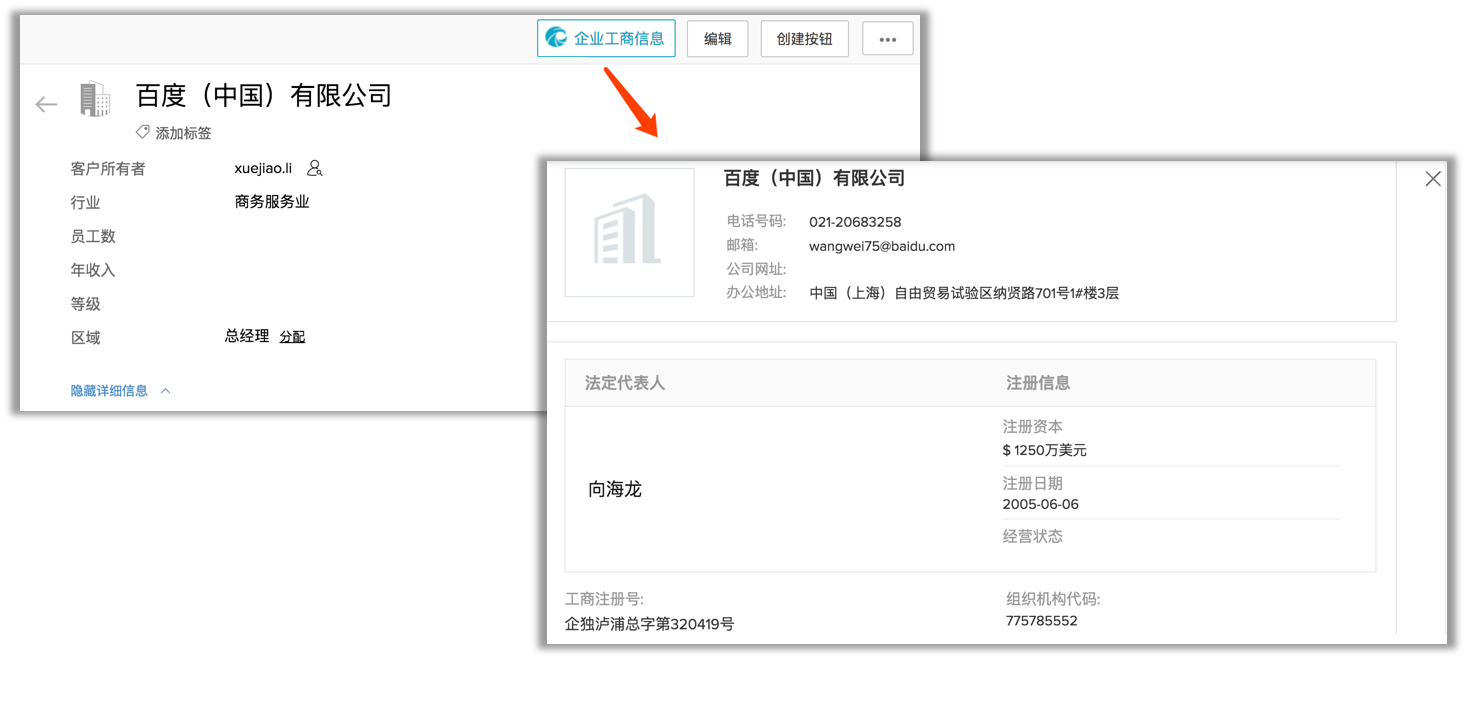
Task: Click the chevron next to 隐藏详细信息
Action: pos(166,391)
